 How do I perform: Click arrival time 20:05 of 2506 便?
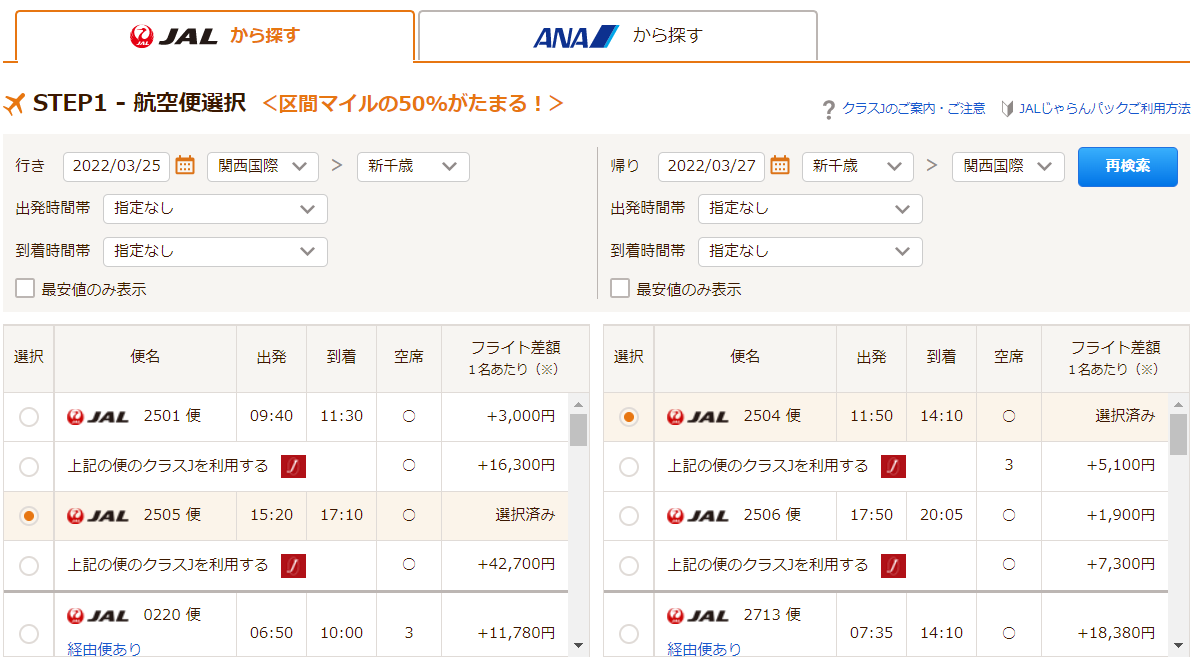click(x=941, y=515)
